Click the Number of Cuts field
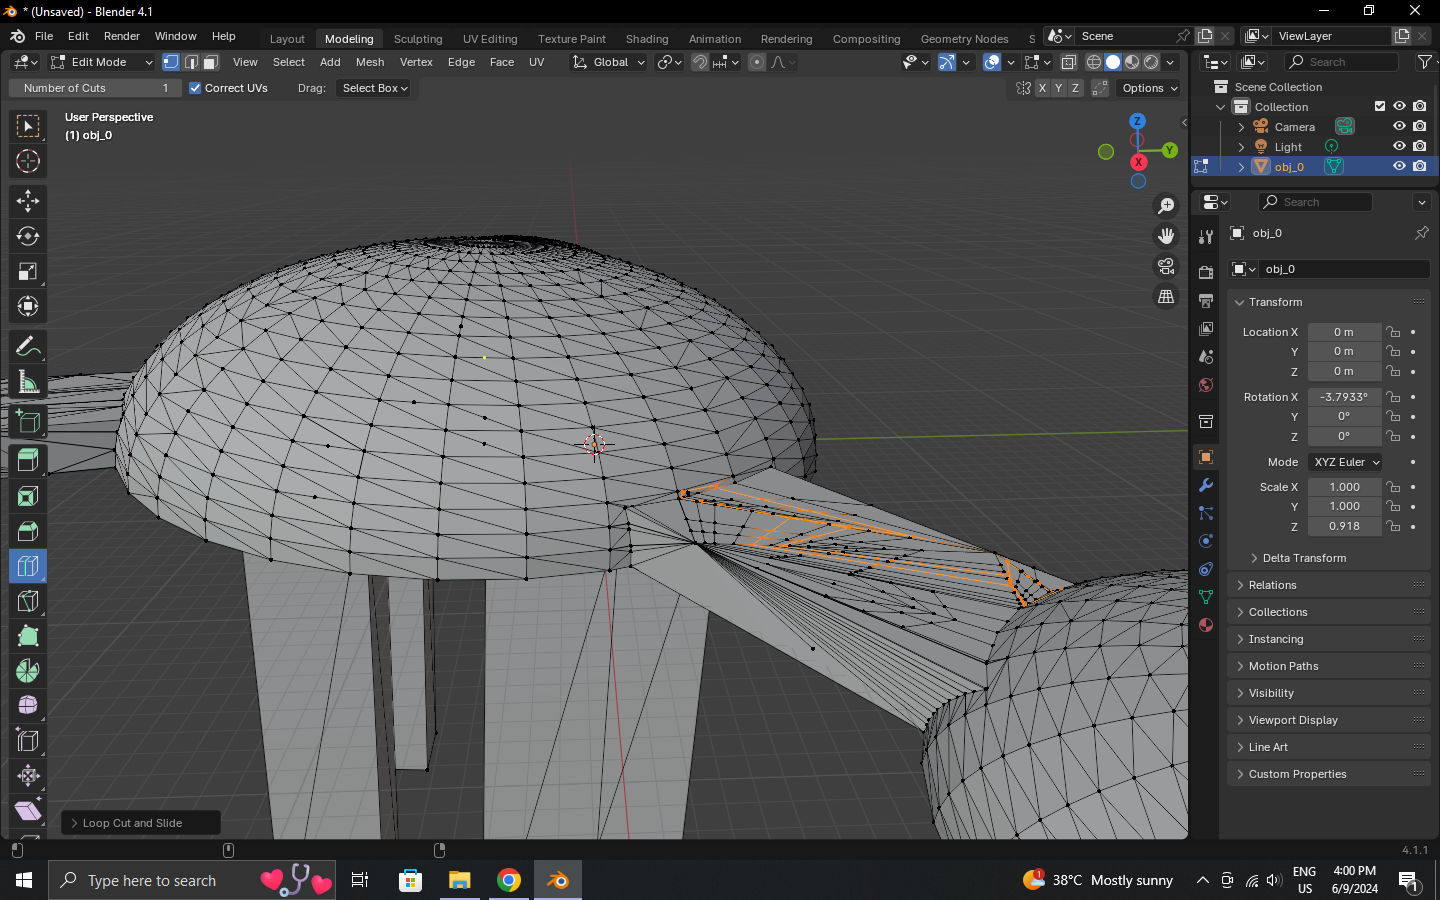Image resolution: width=1440 pixels, height=900 pixels. click(x=95, y=88)
